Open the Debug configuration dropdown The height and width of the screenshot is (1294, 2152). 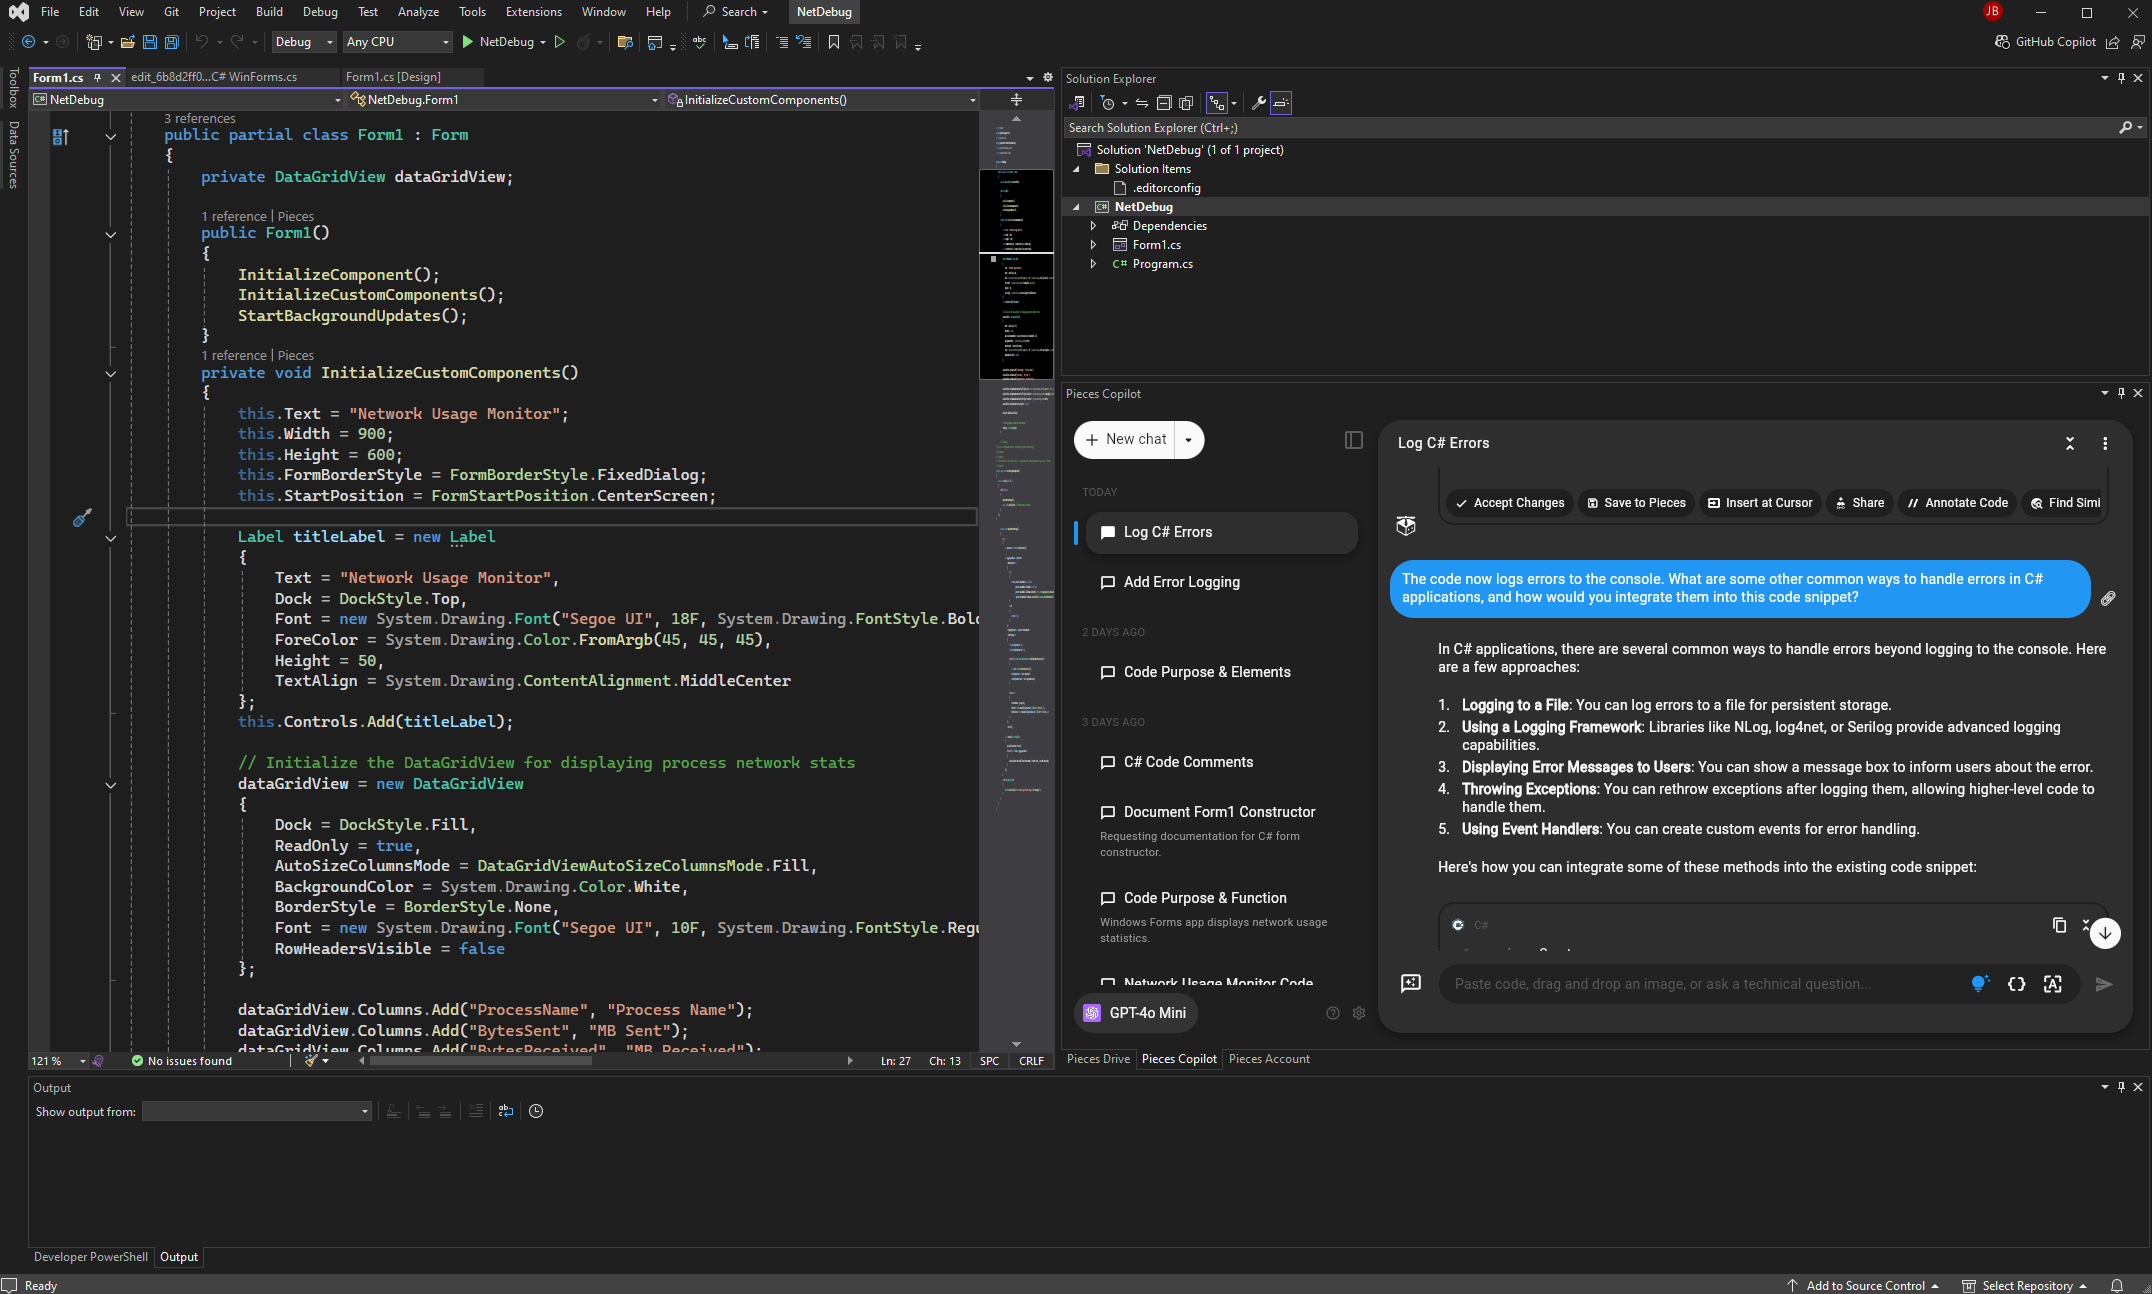304,42
